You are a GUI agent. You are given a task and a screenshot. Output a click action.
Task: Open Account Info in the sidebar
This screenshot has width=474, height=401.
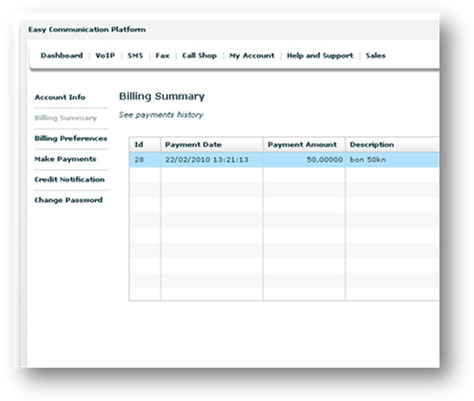point(60,97)
